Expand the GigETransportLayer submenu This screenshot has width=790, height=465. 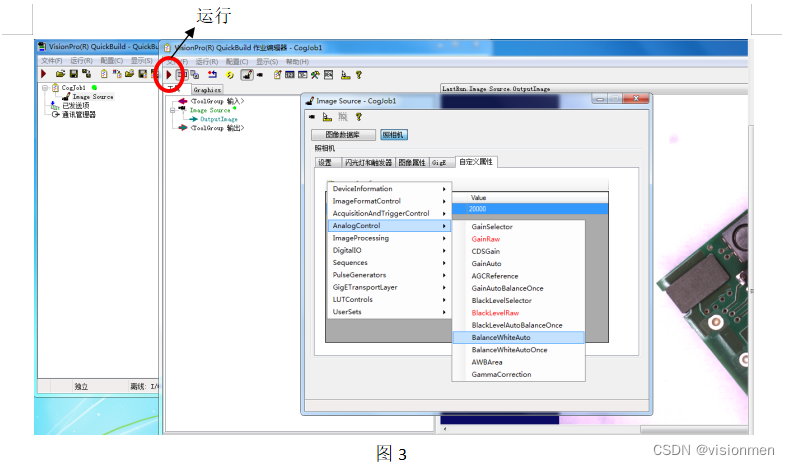tap(389, 287)
